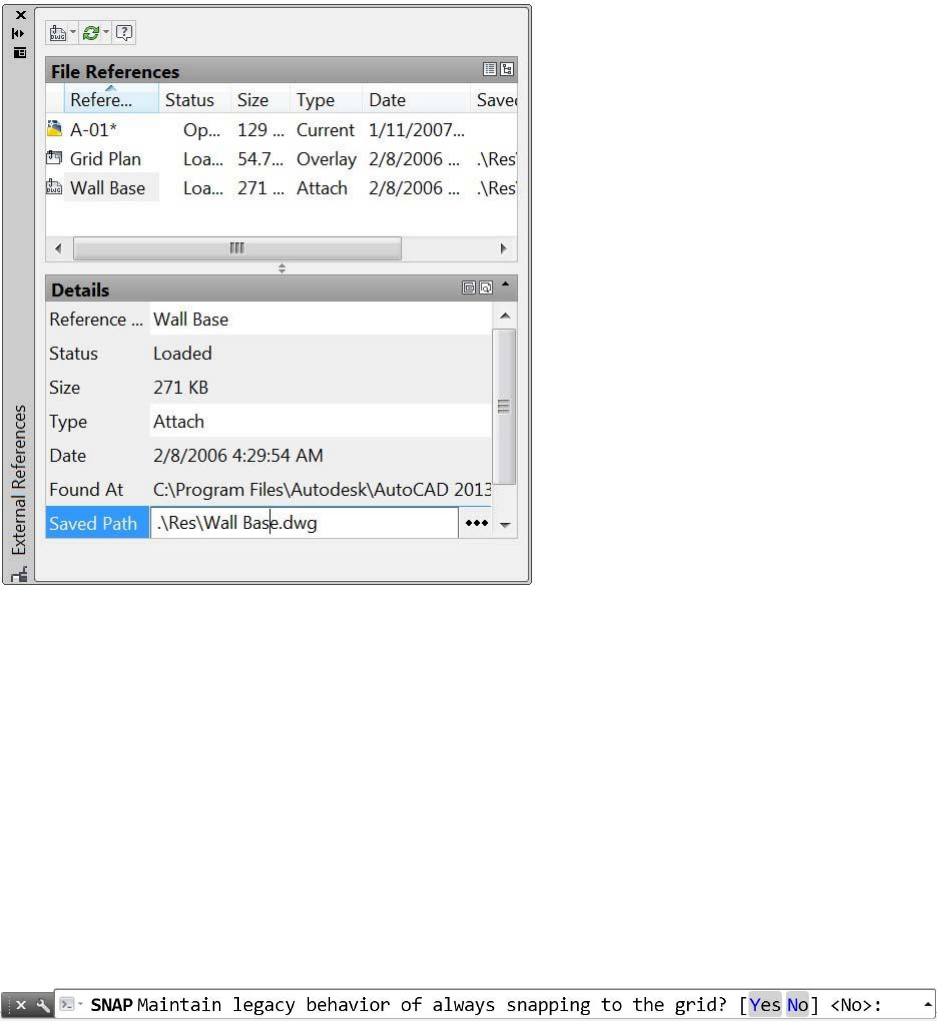Sort by the Type column header

(326, 100)
